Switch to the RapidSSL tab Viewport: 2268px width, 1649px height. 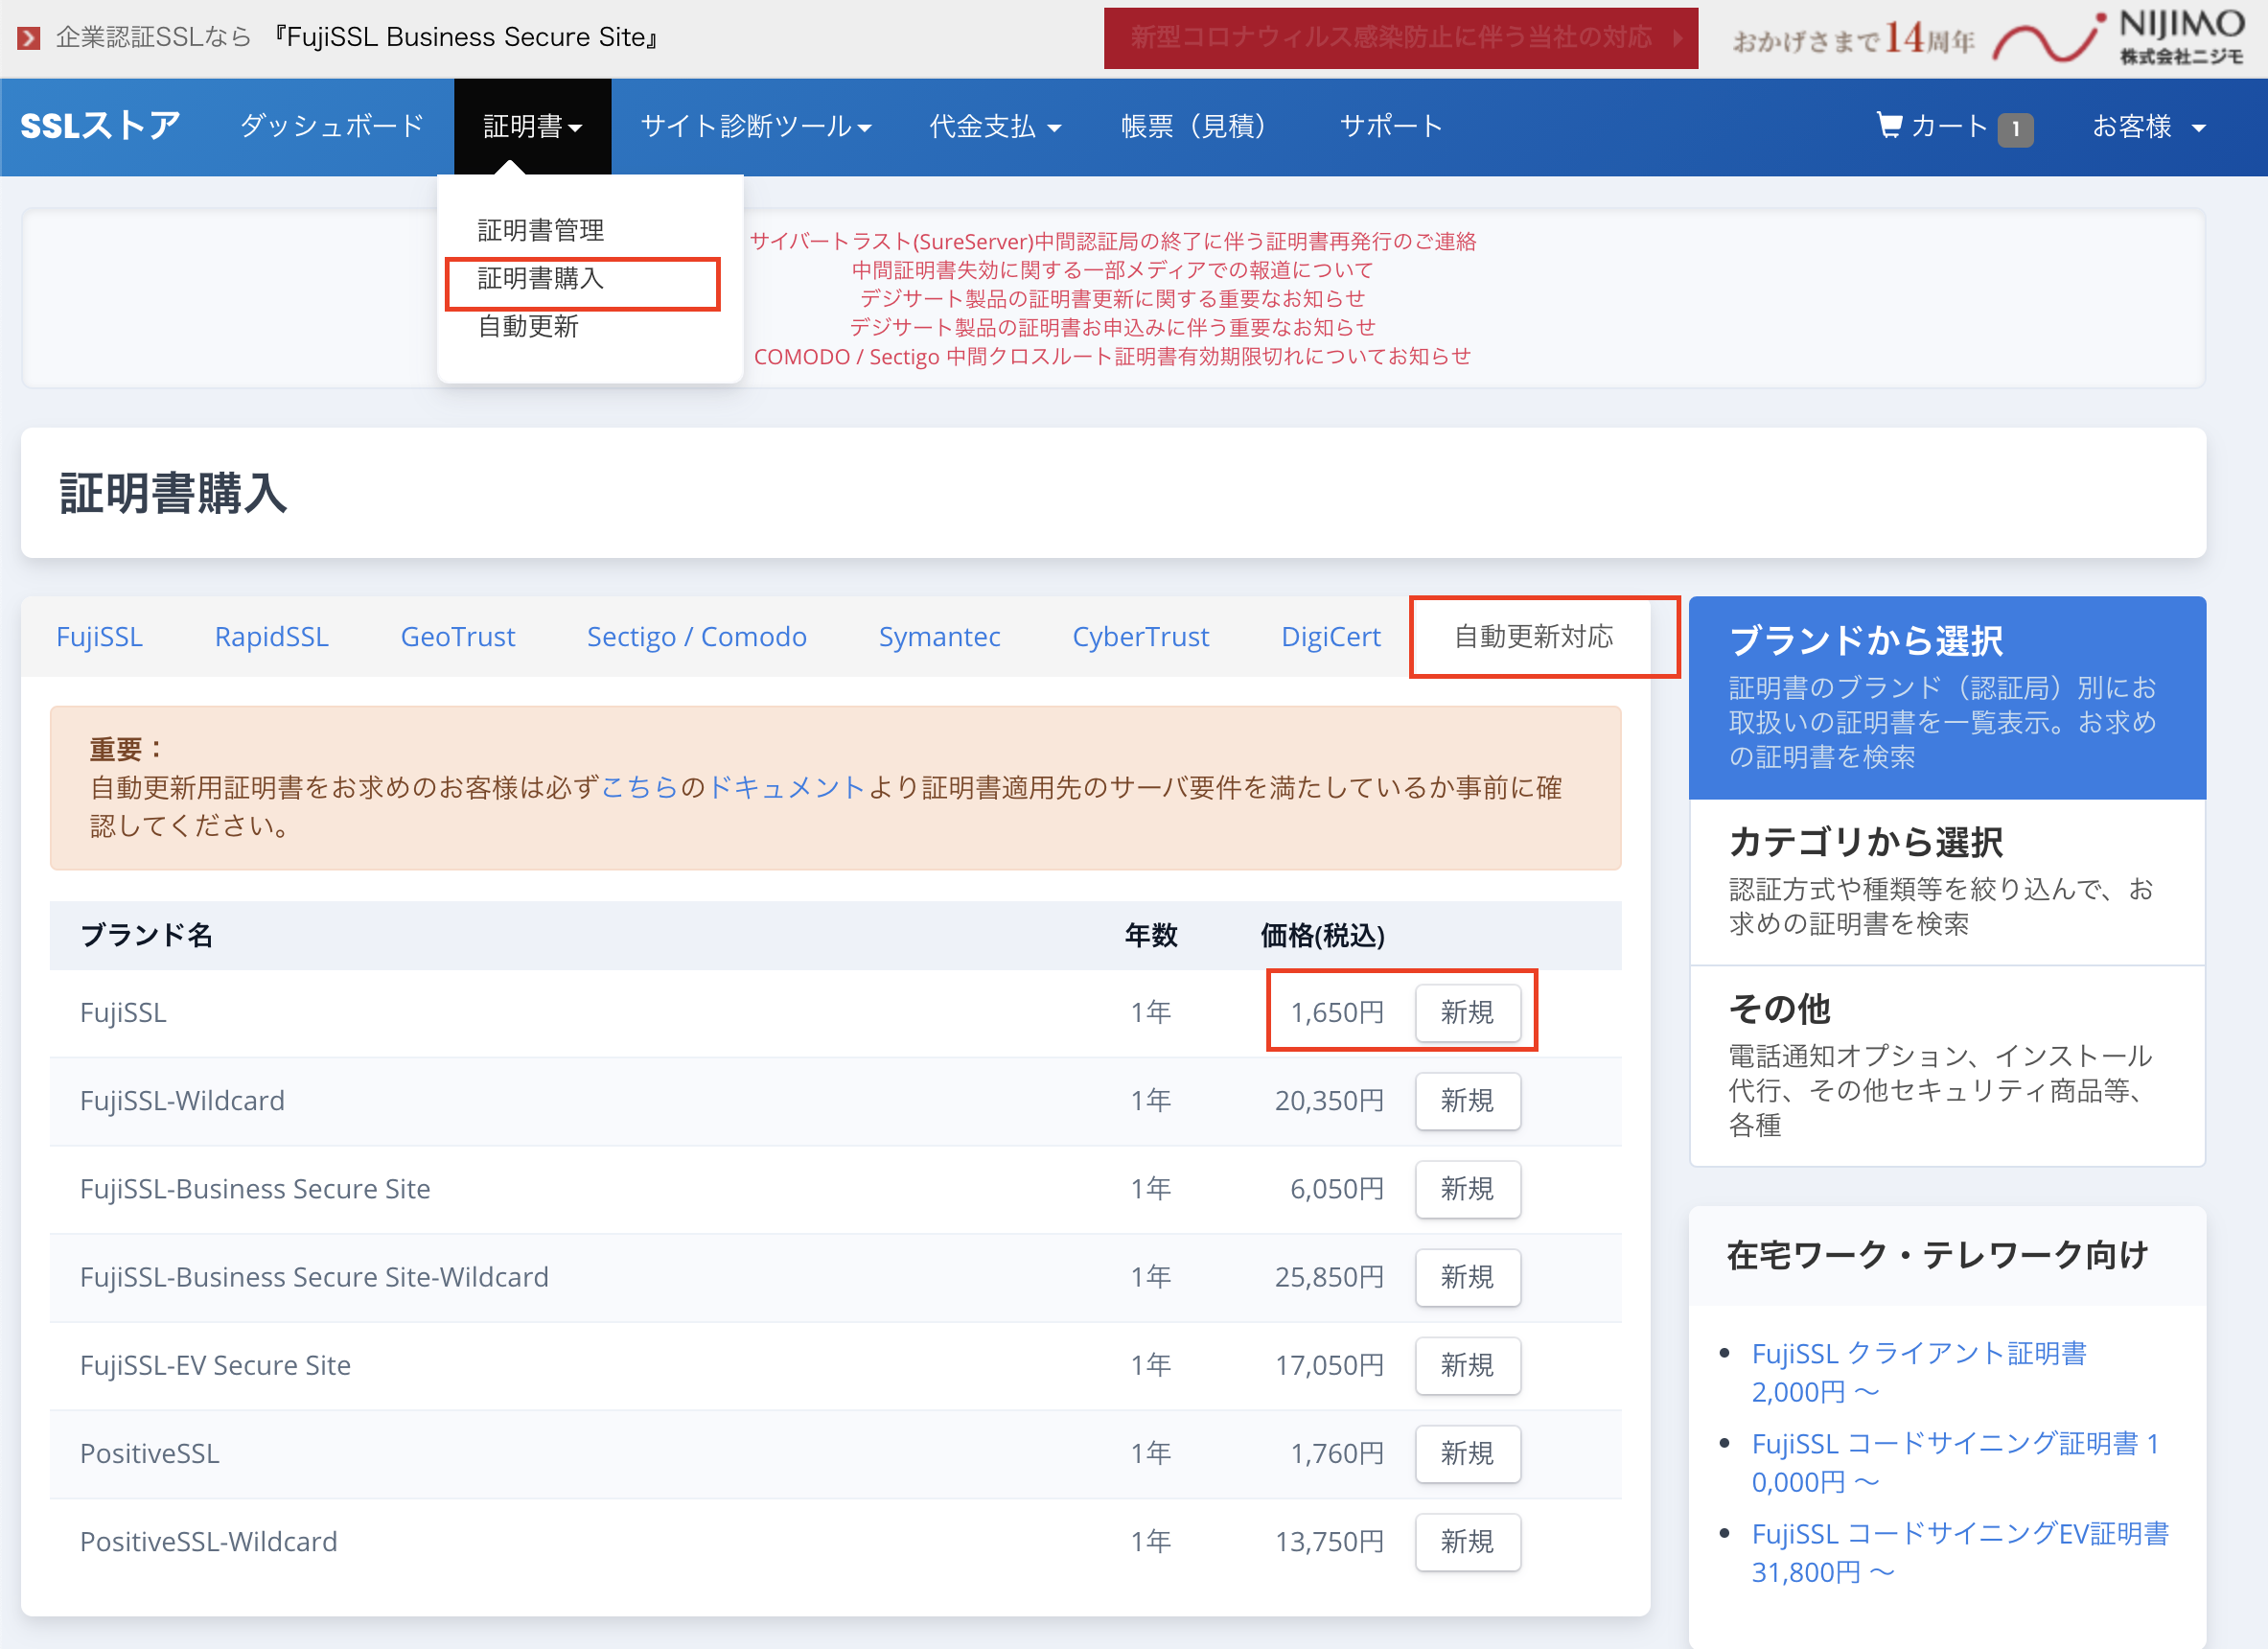click(x=272, y=637)
